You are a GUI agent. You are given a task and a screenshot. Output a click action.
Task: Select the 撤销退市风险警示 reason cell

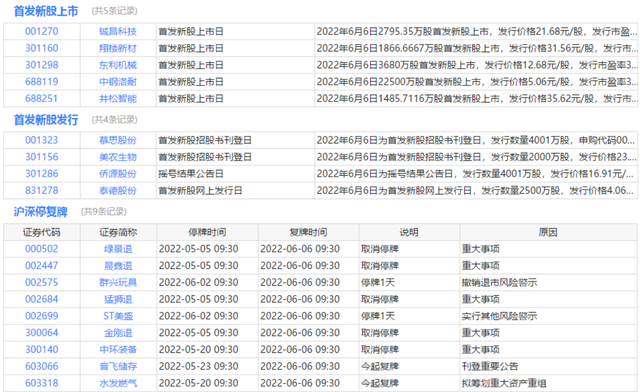pos(548,282)
